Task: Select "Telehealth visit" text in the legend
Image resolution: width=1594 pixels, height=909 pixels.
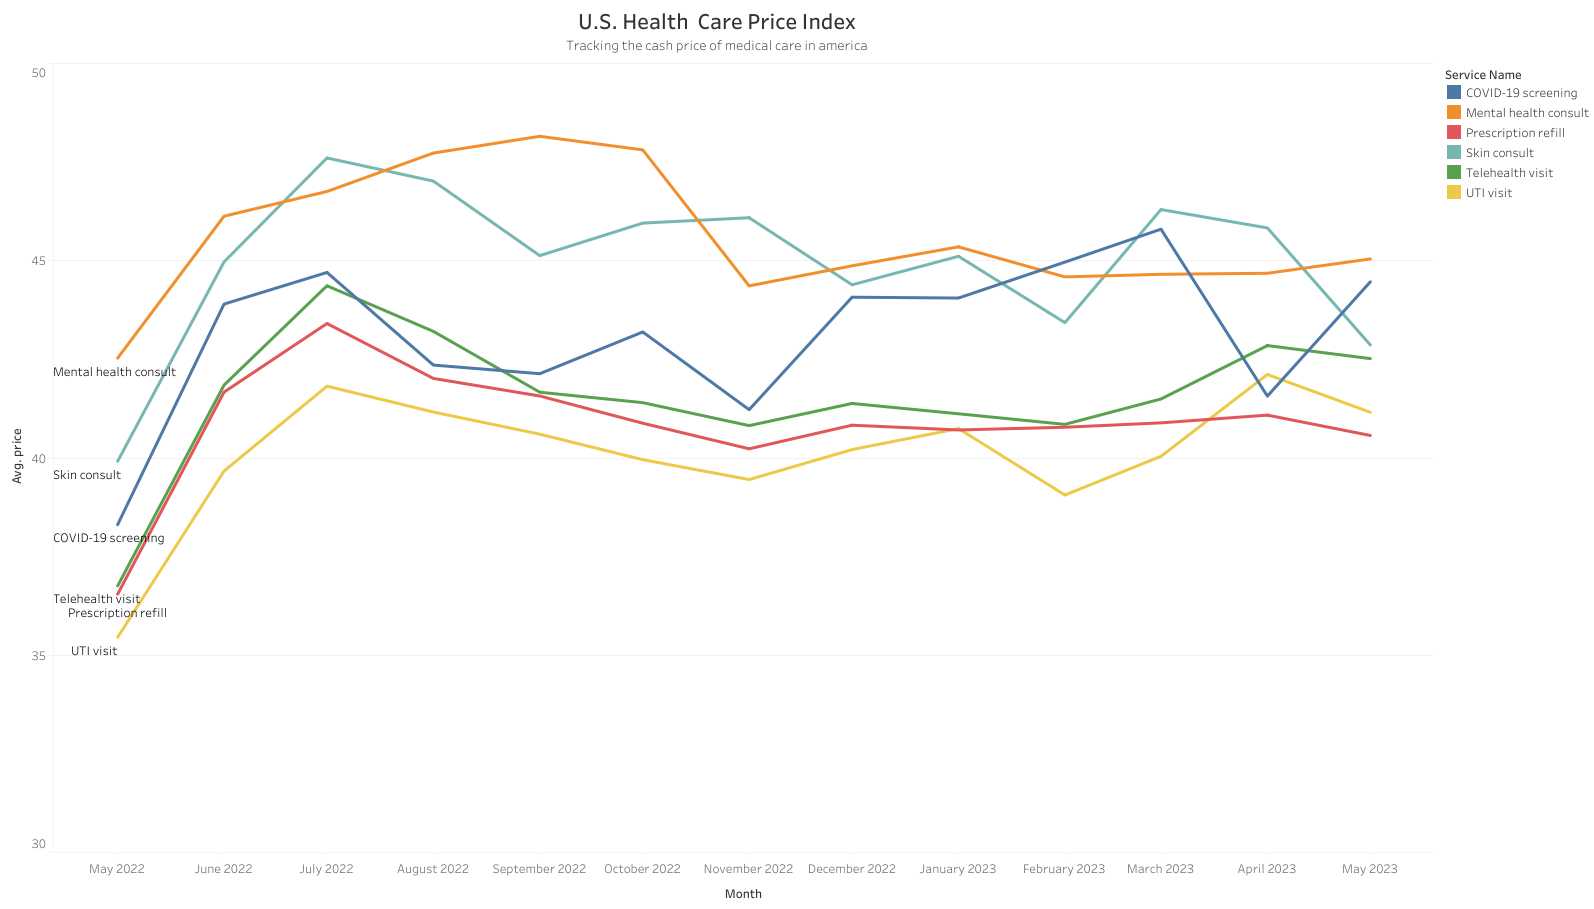Action: tap(1509, 173)
